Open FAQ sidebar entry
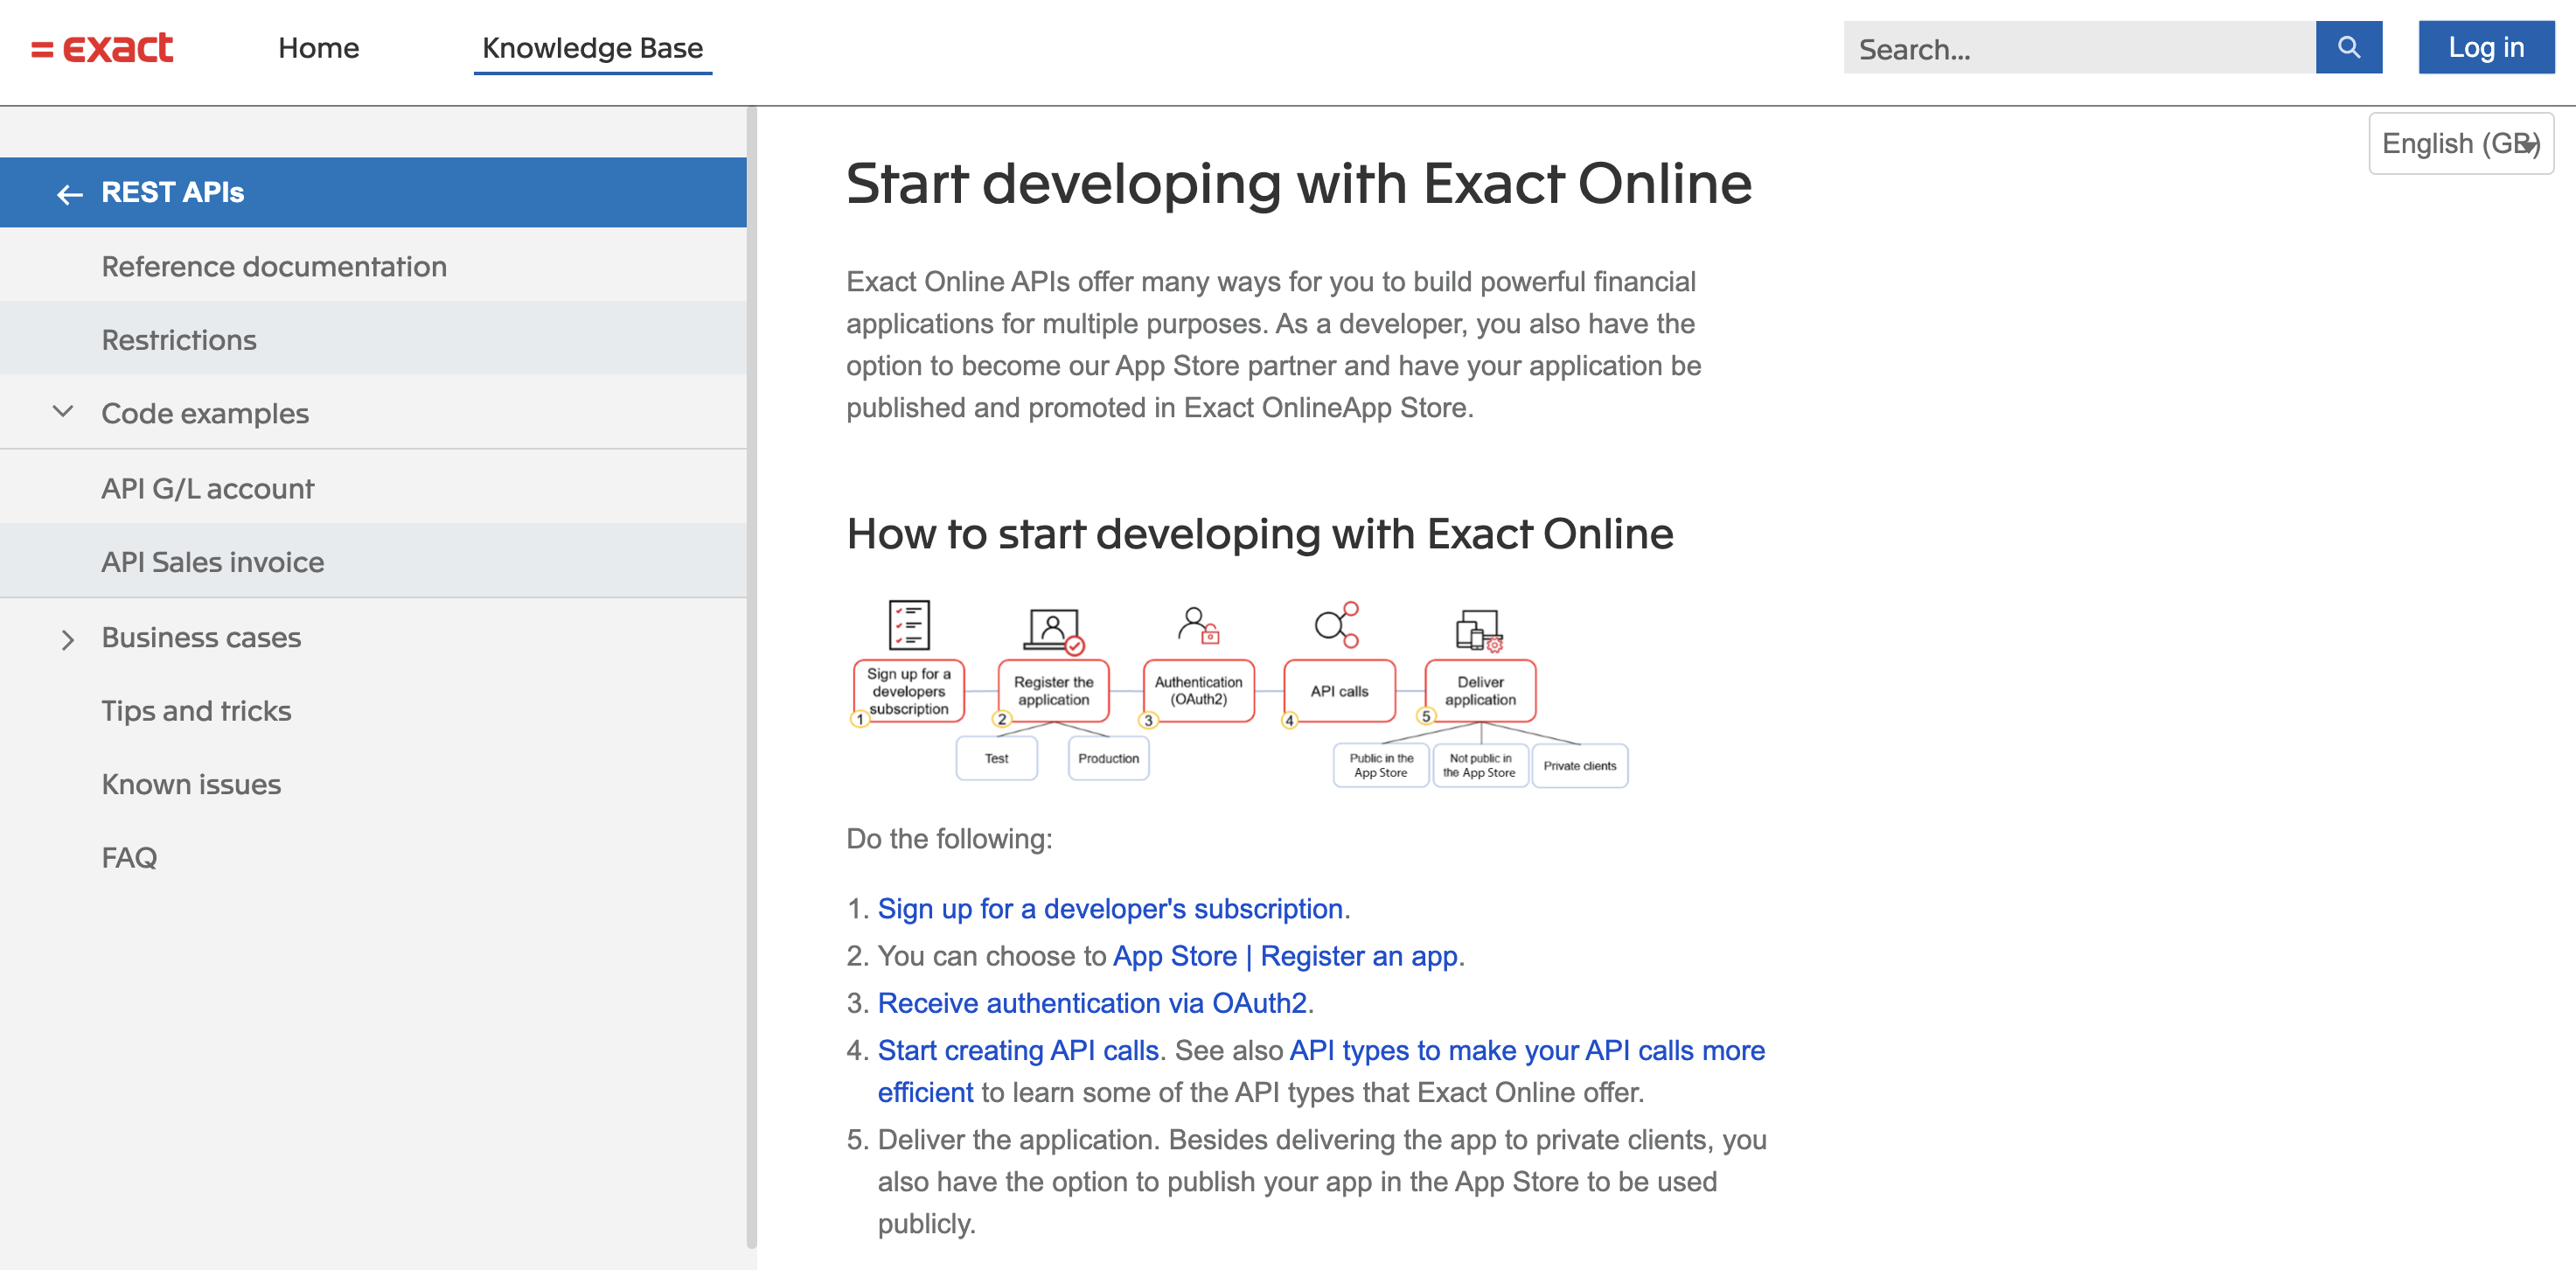Image resolution: width=2576 pixels, height=1270 pixels. (373, 857)
